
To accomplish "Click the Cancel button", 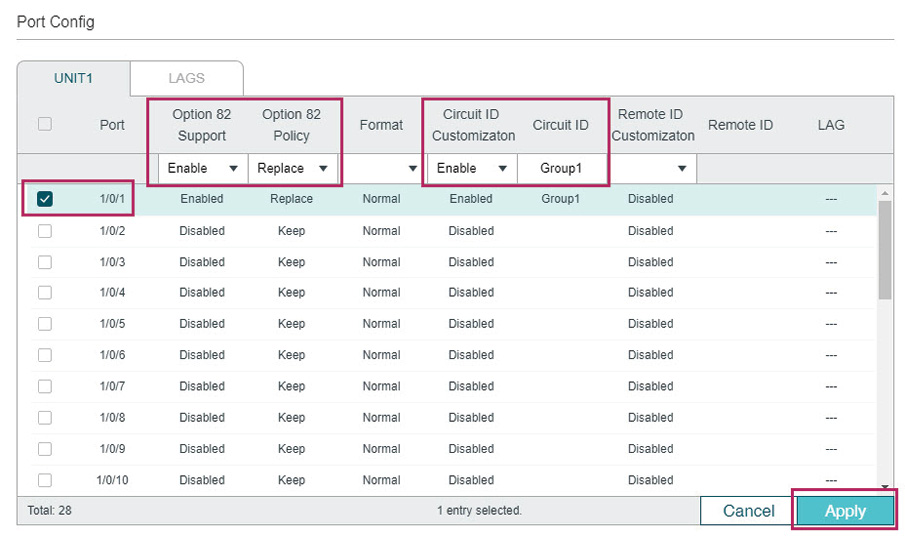I will [749, 511].
